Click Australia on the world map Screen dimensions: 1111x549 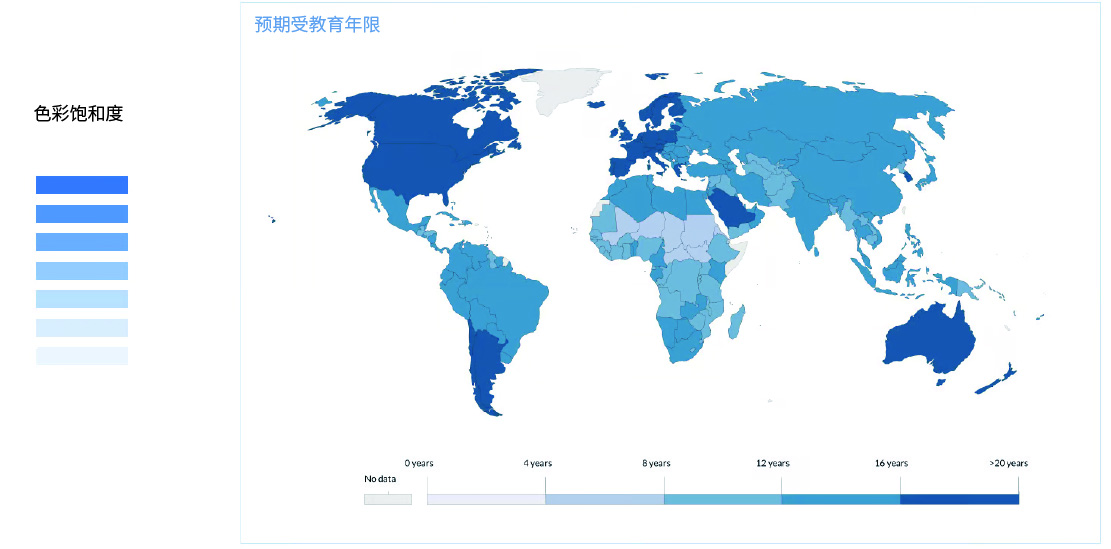pos(928,341)
